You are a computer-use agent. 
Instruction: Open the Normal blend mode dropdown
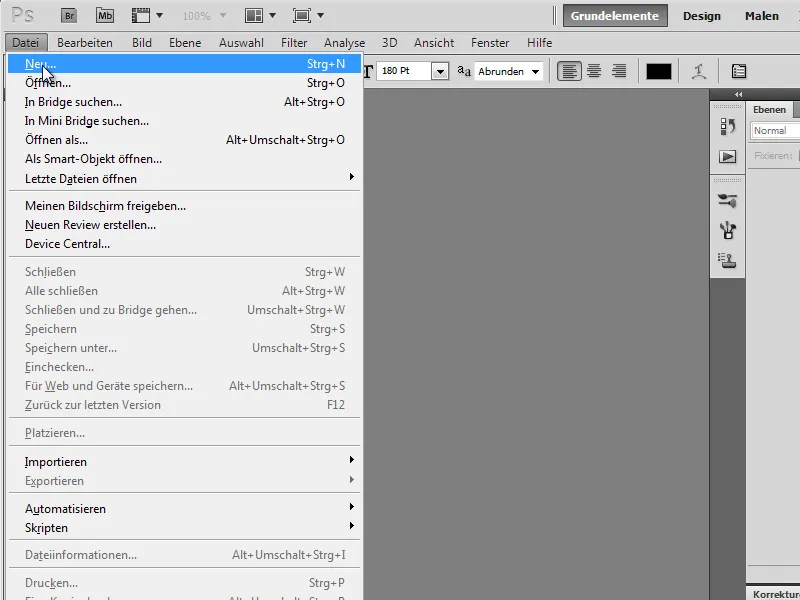pyautogui.click(x=776, y=131)
